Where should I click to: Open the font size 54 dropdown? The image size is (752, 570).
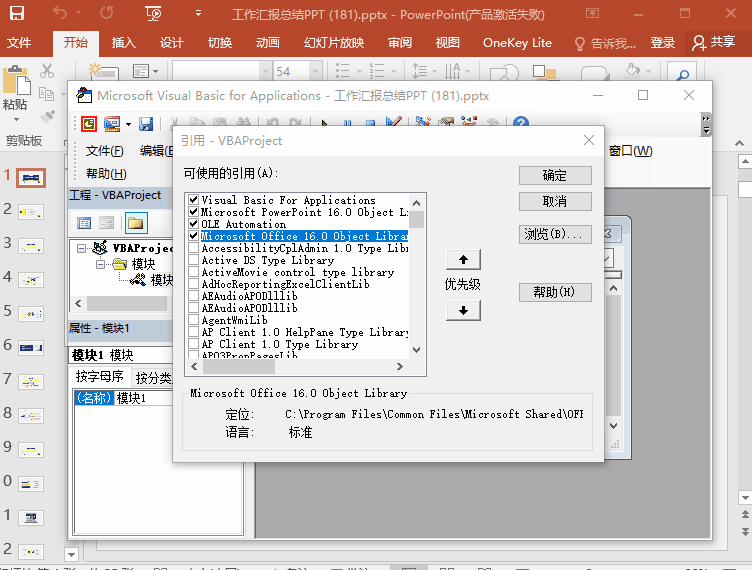315,71
